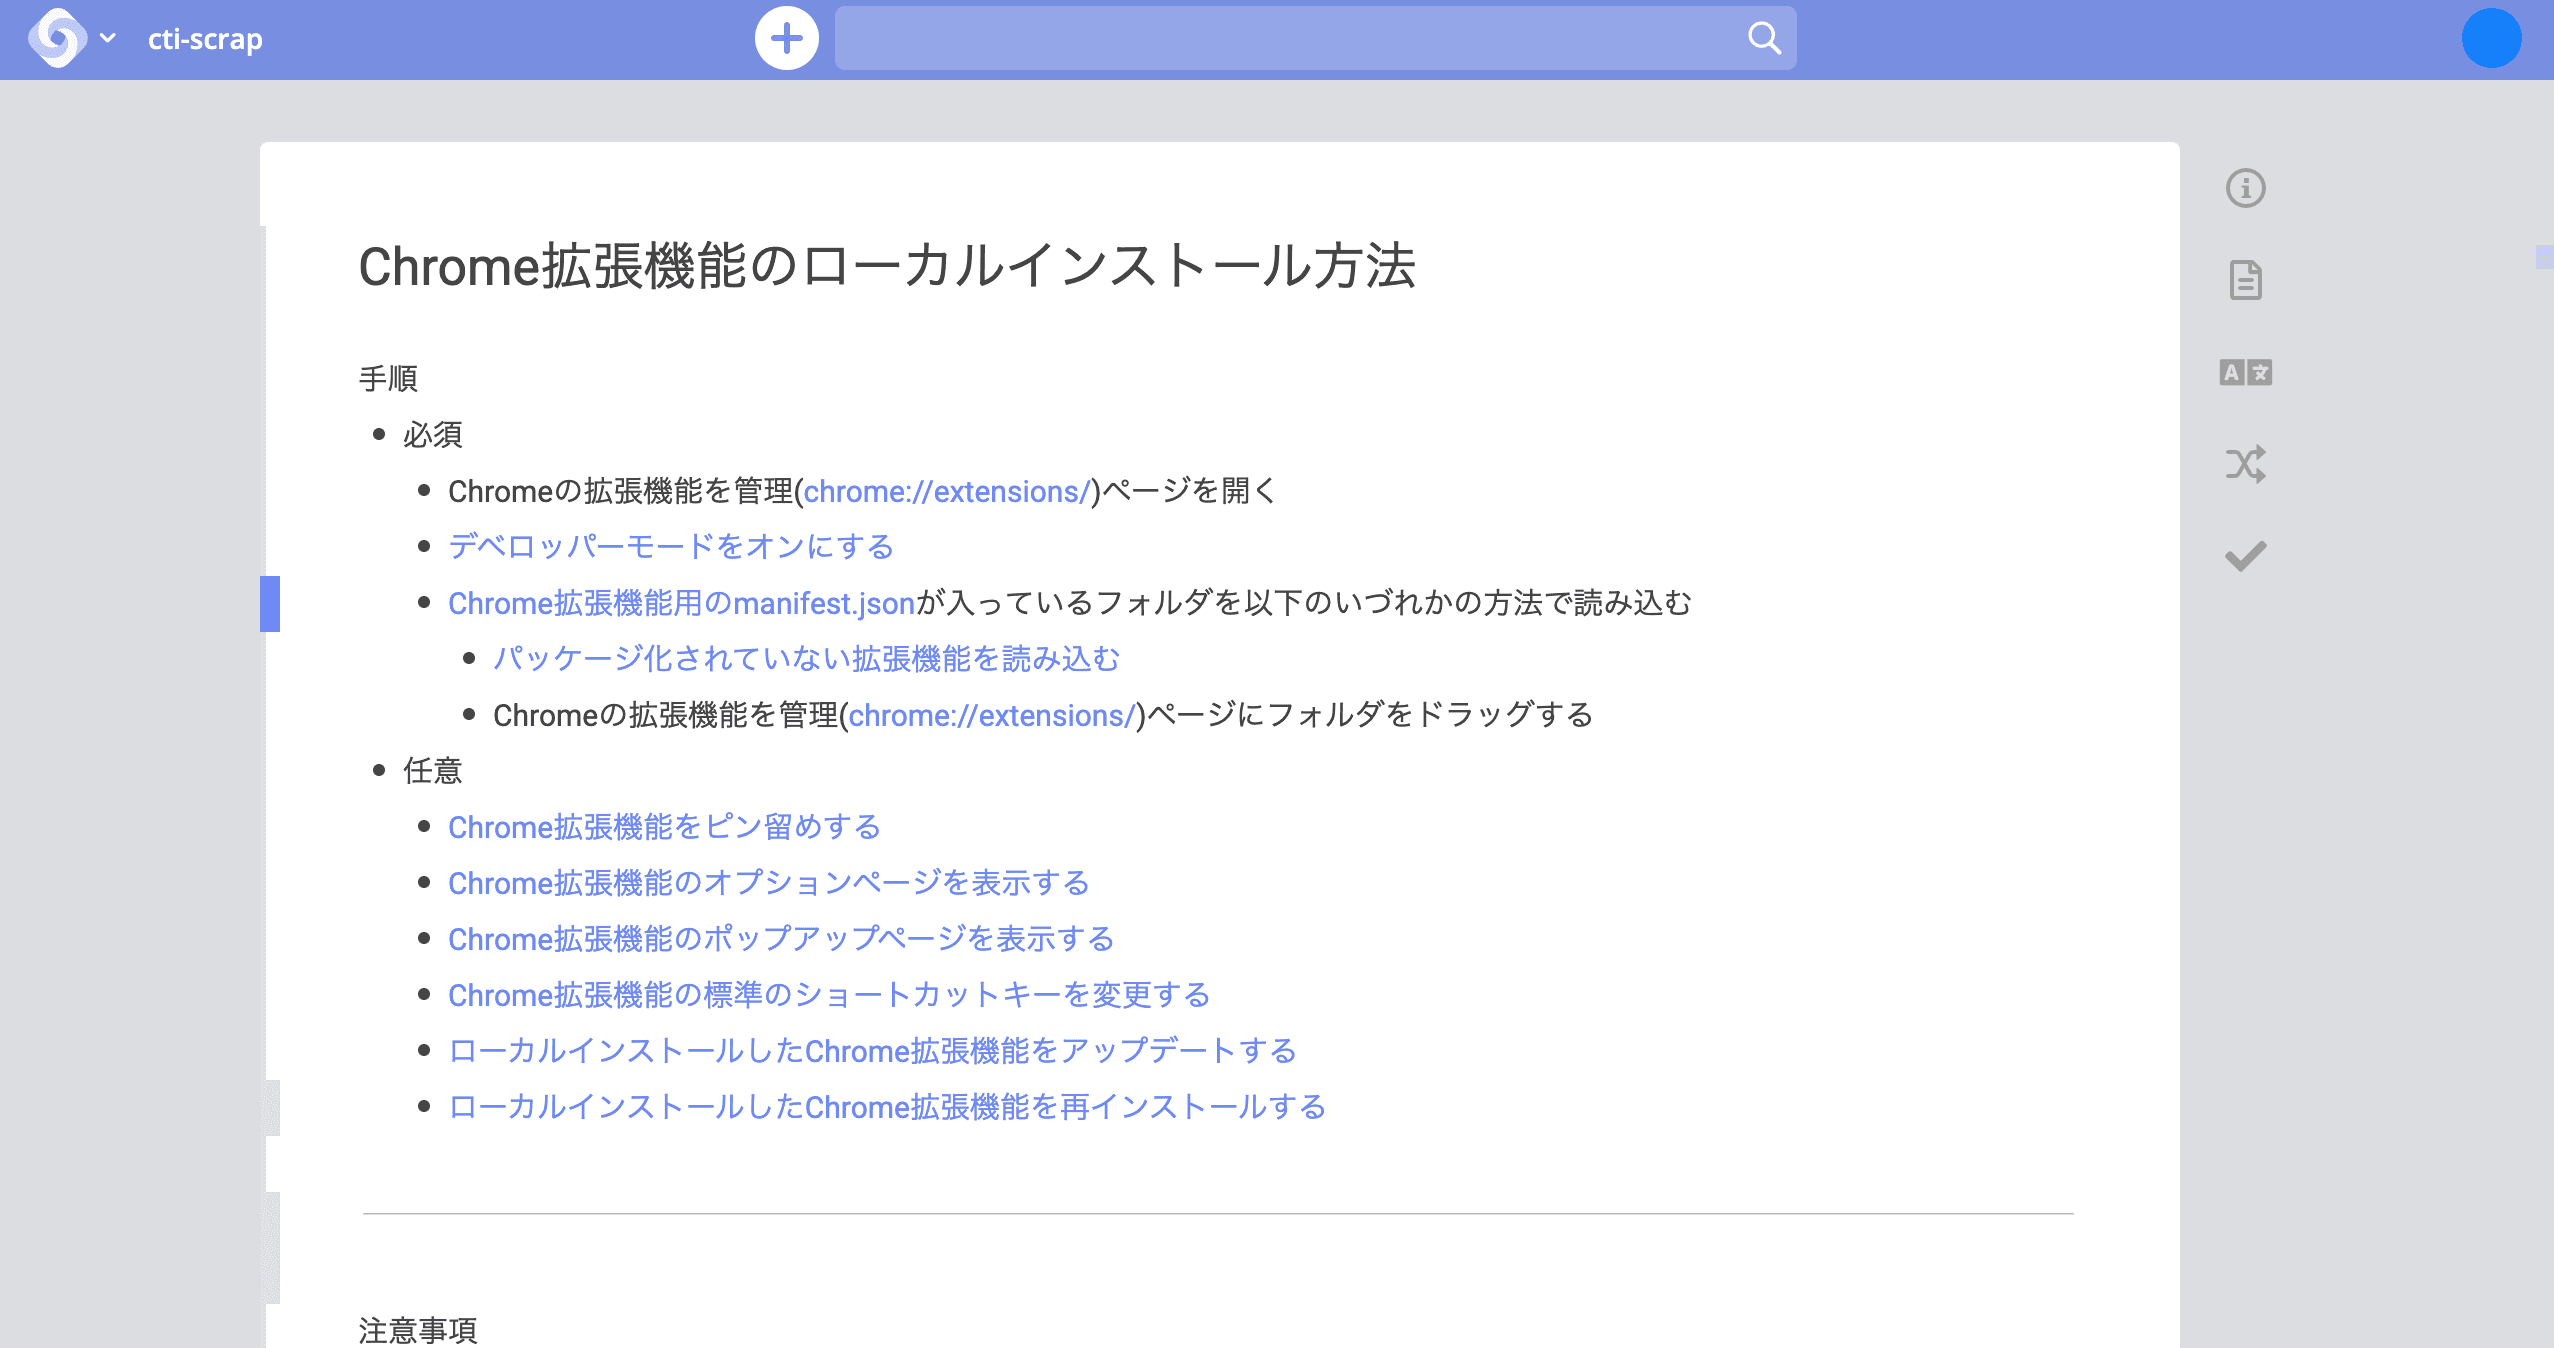Create a new page with plus button
Viewport: 2554px width, 1348px height.
787,38
